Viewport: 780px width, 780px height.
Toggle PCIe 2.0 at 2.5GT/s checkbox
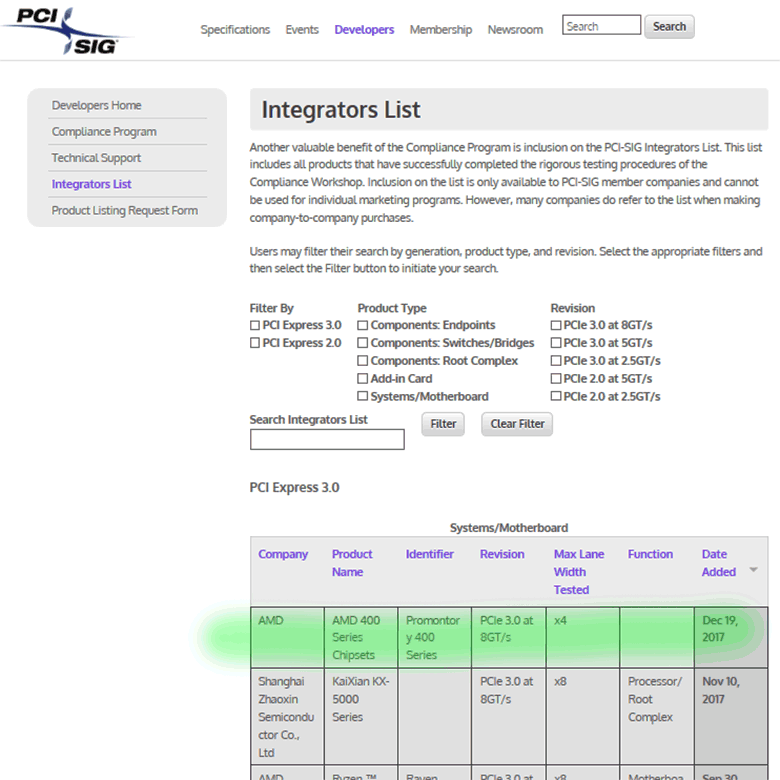pyautogui.click(x=556, y=396)
